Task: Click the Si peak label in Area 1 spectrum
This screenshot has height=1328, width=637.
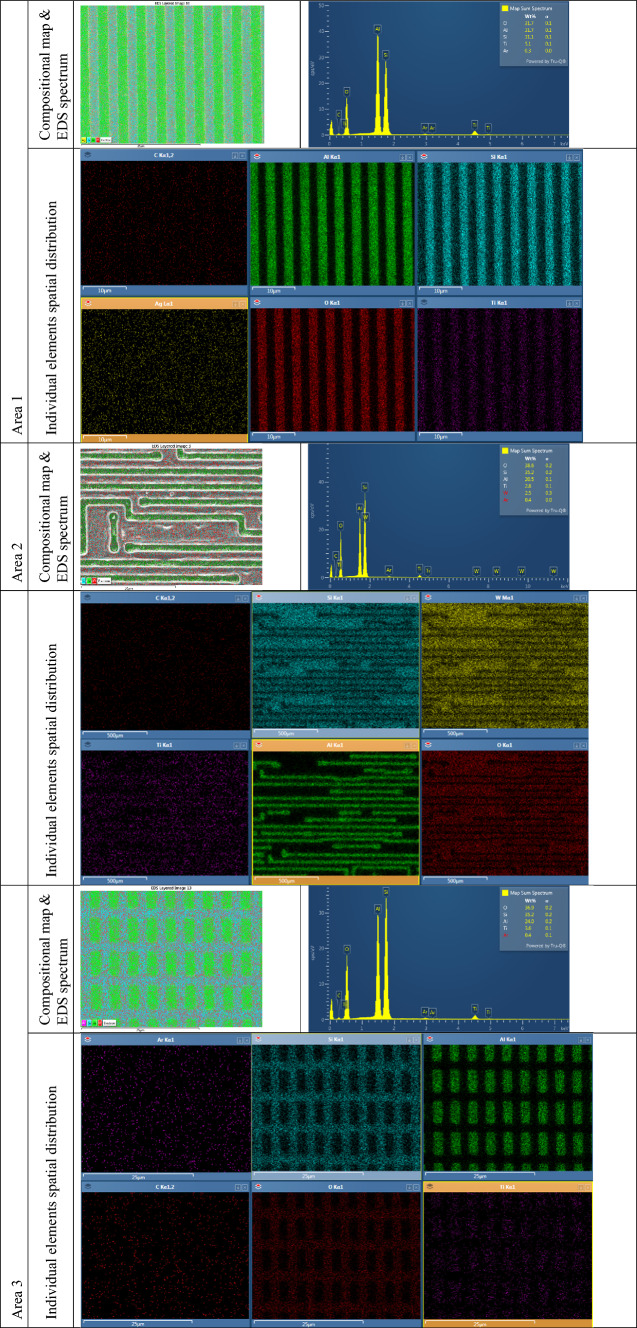Action: (386, 53)
